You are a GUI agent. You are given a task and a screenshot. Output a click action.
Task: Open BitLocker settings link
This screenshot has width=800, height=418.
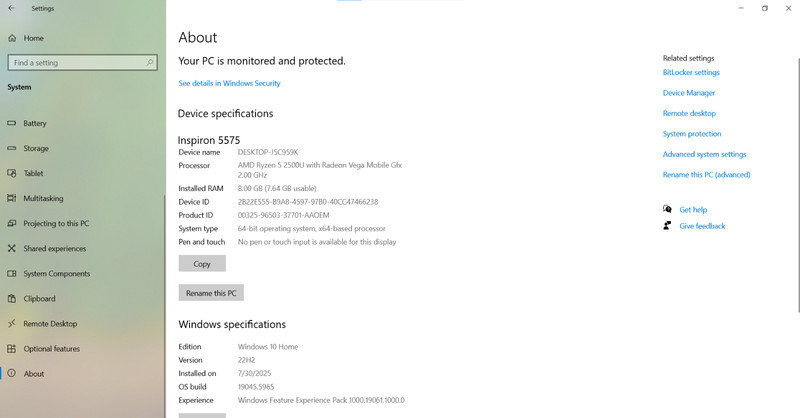click(x=691, y=72)
